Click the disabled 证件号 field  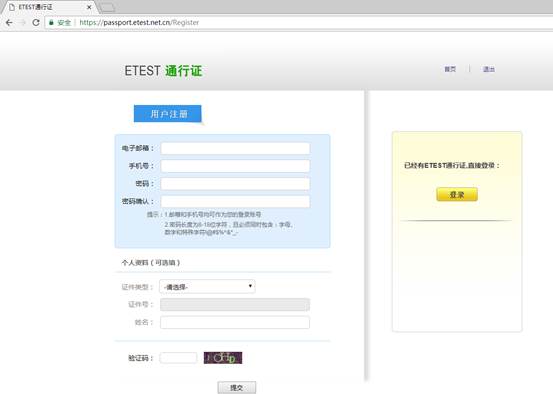tap(235, 305)
